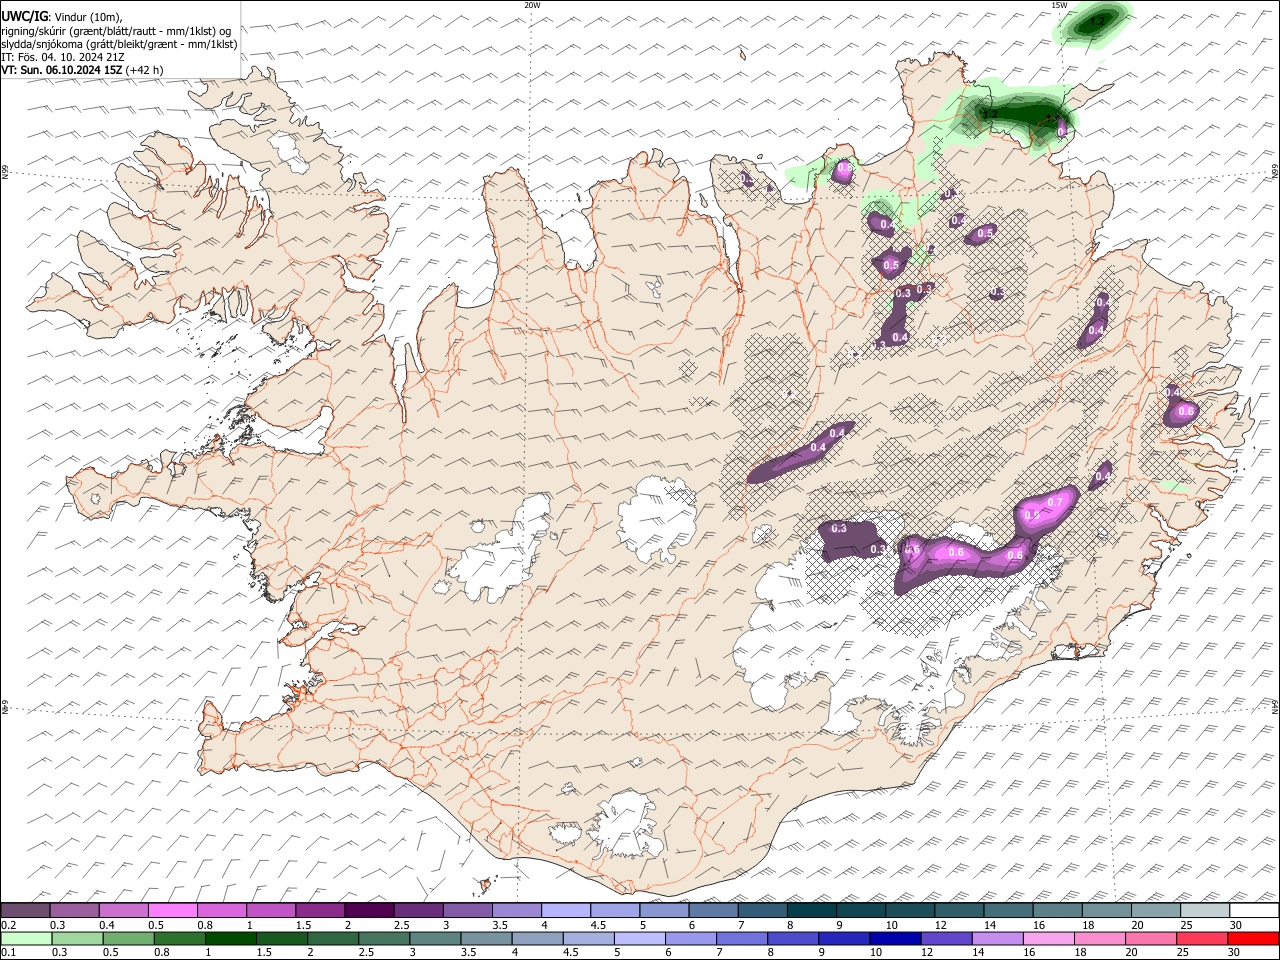The height and width of the screenshot is (960, 1280).
Task: Click the 25 swatch in lower legend row
Action: click(x=1201, y=939)
